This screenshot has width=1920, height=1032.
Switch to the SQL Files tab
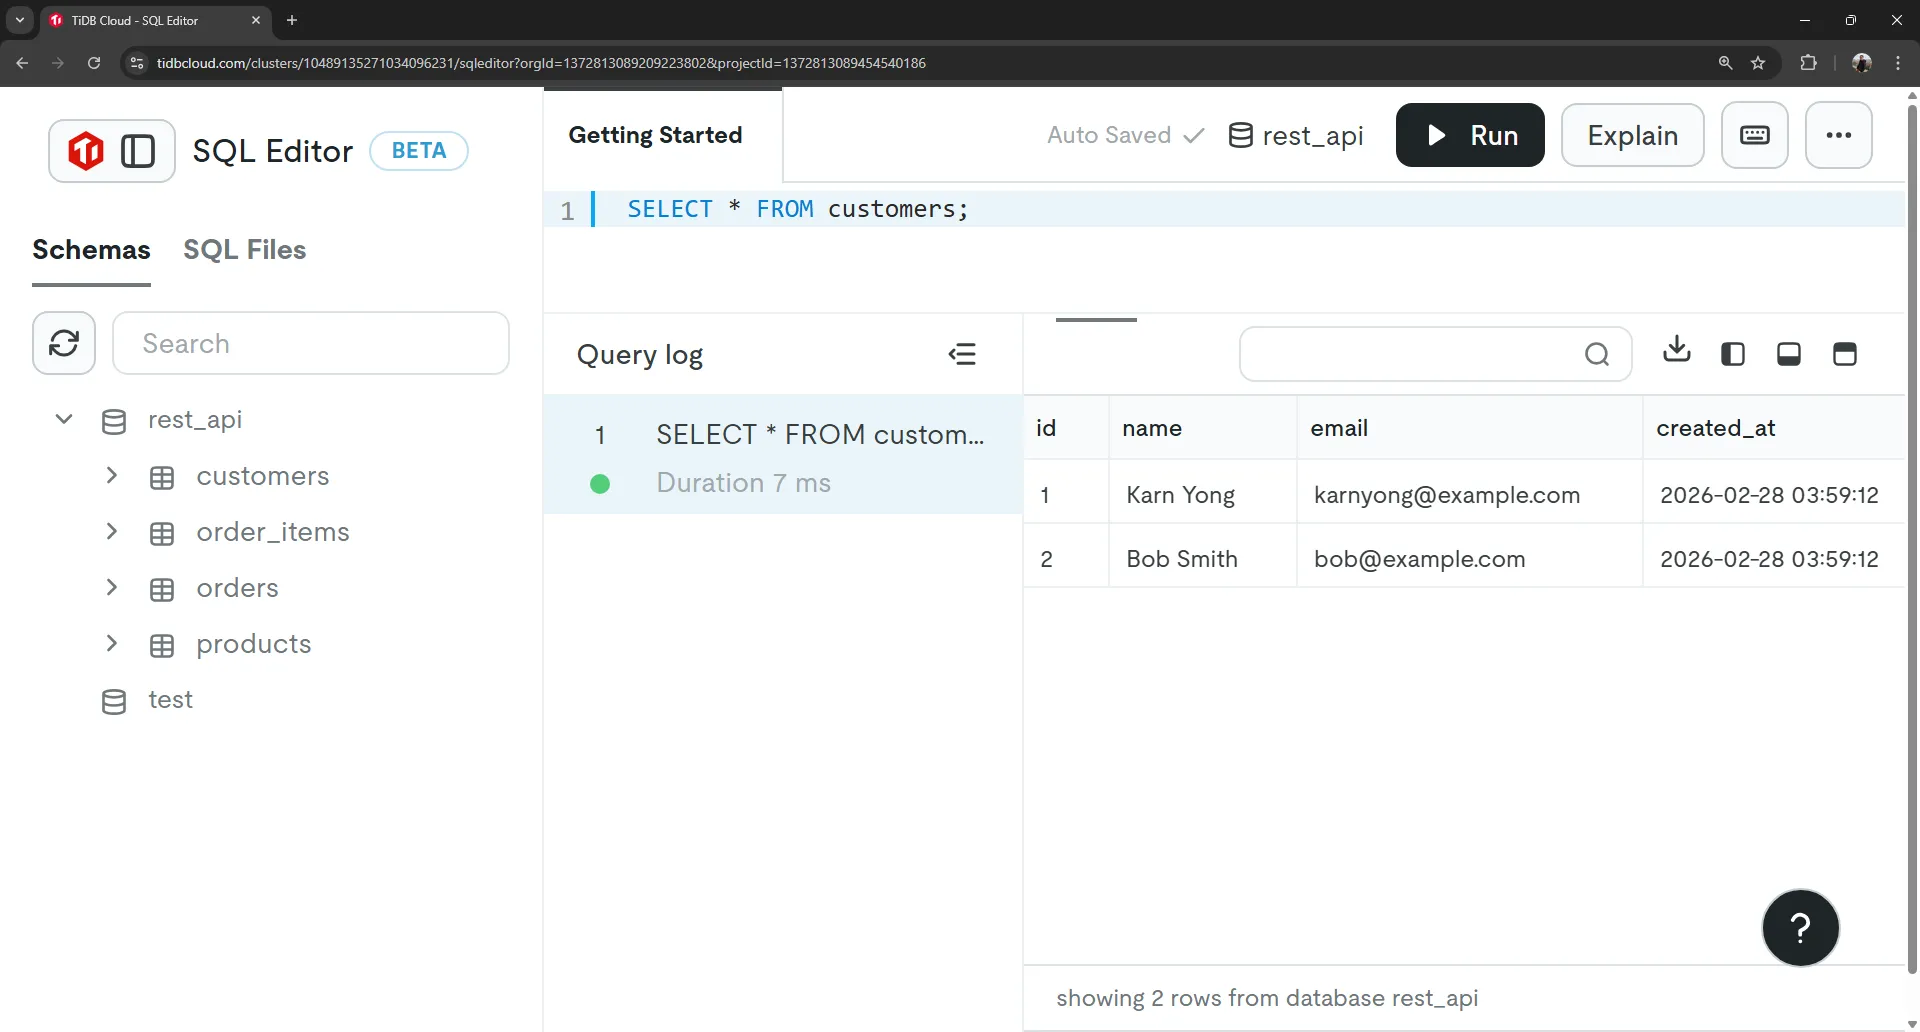[244, 250]
